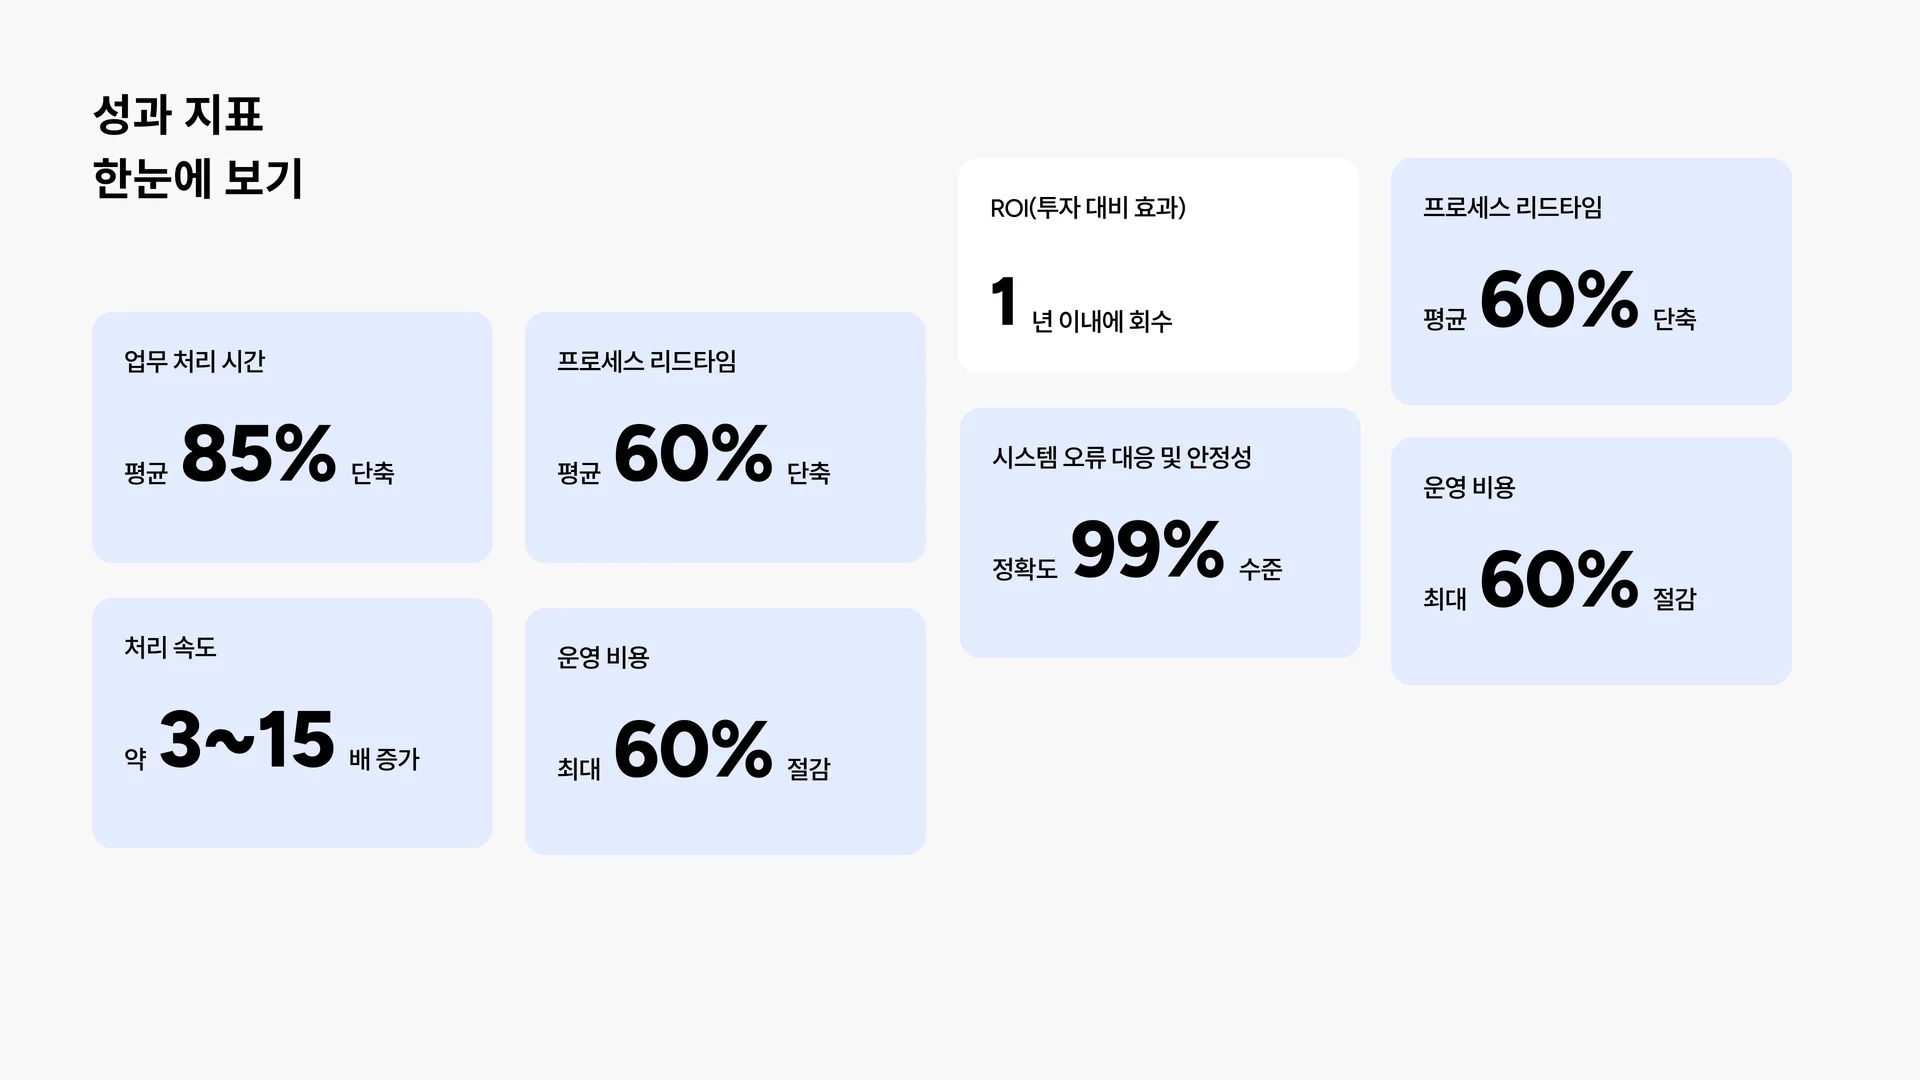Select the '처리 속도' card label
The height and width of the screenshot is (1080, 1920).
[170, 647]
